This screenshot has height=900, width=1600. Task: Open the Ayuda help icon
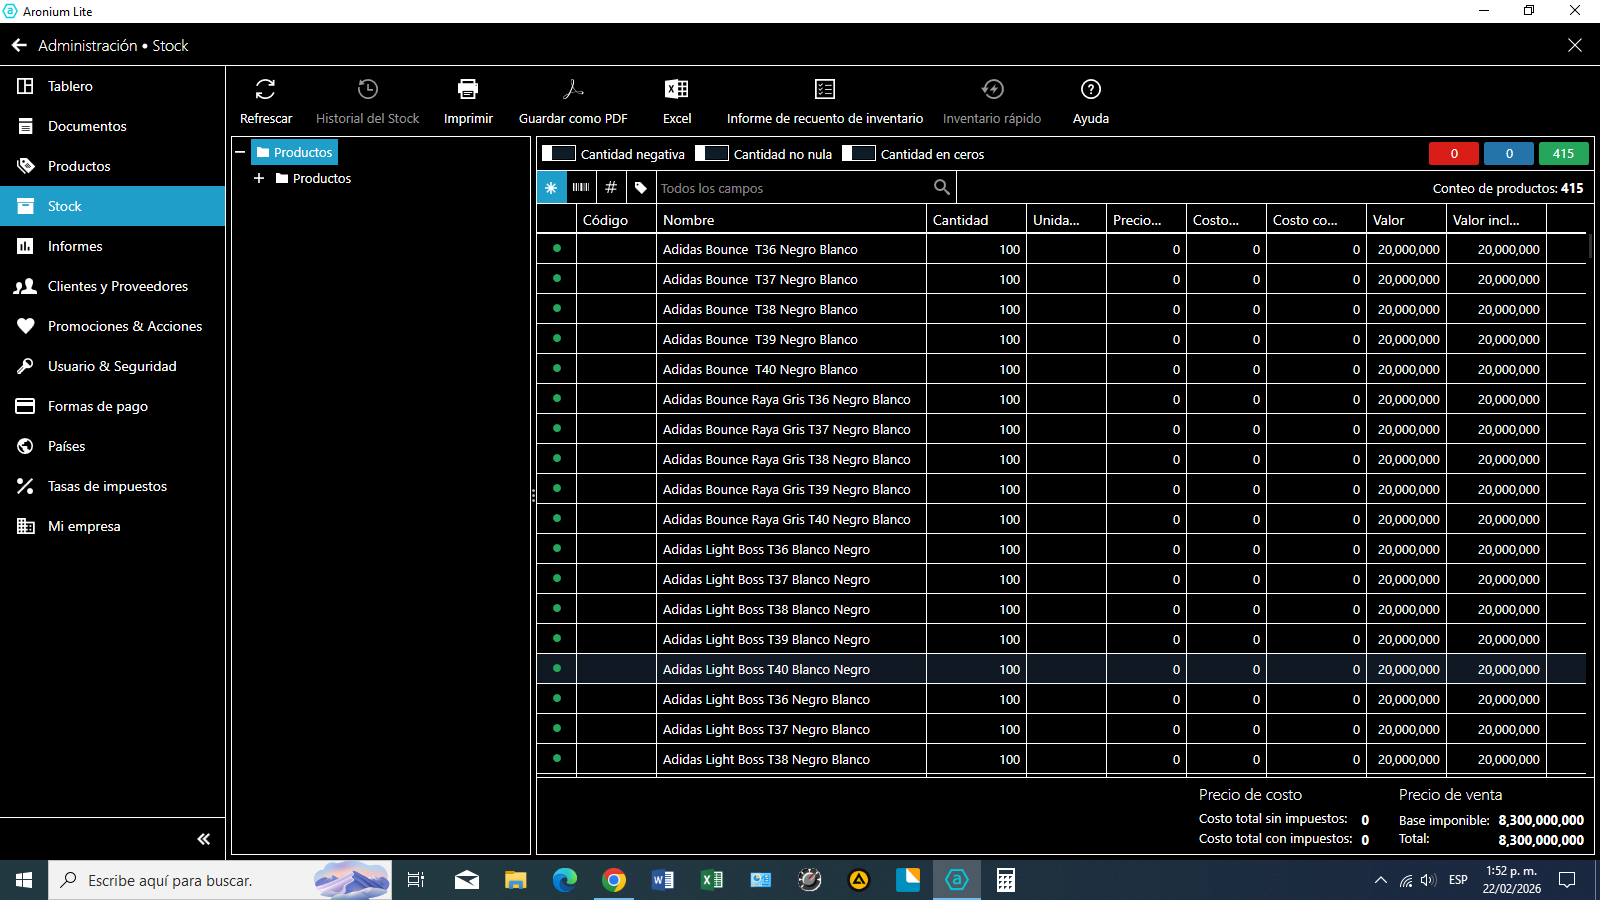[x=1091, y=90]
